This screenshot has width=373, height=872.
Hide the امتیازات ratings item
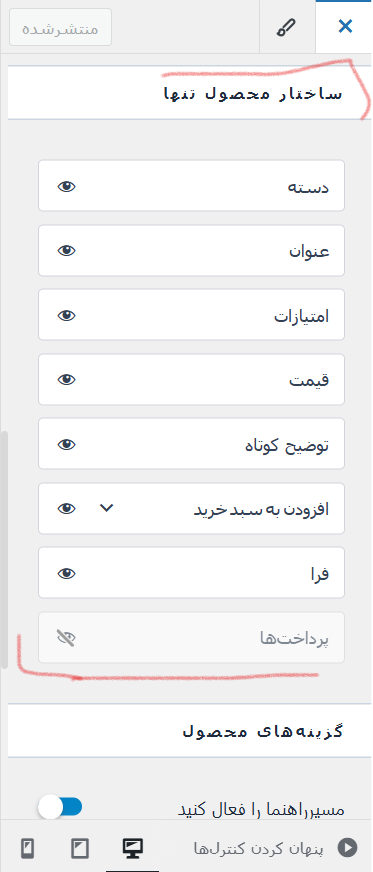point(66,315)
